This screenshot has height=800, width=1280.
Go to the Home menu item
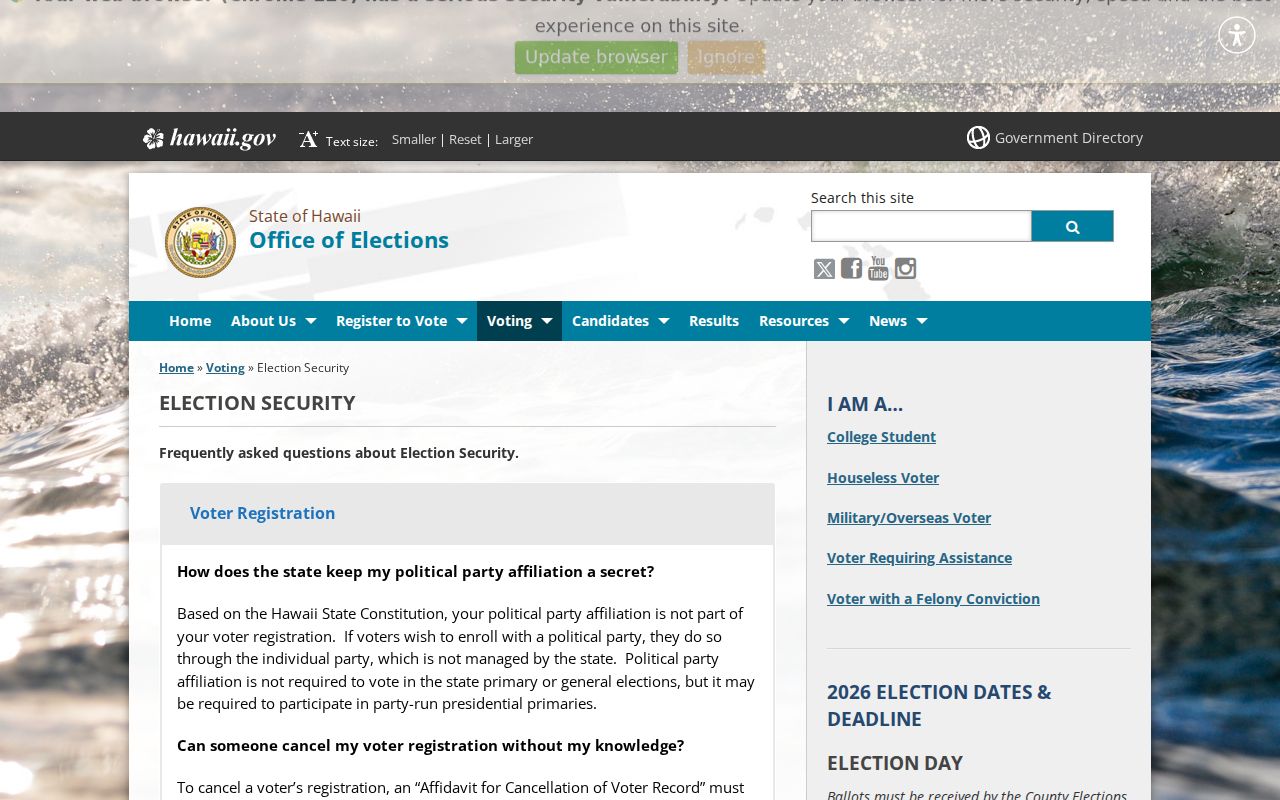[190, 321]
